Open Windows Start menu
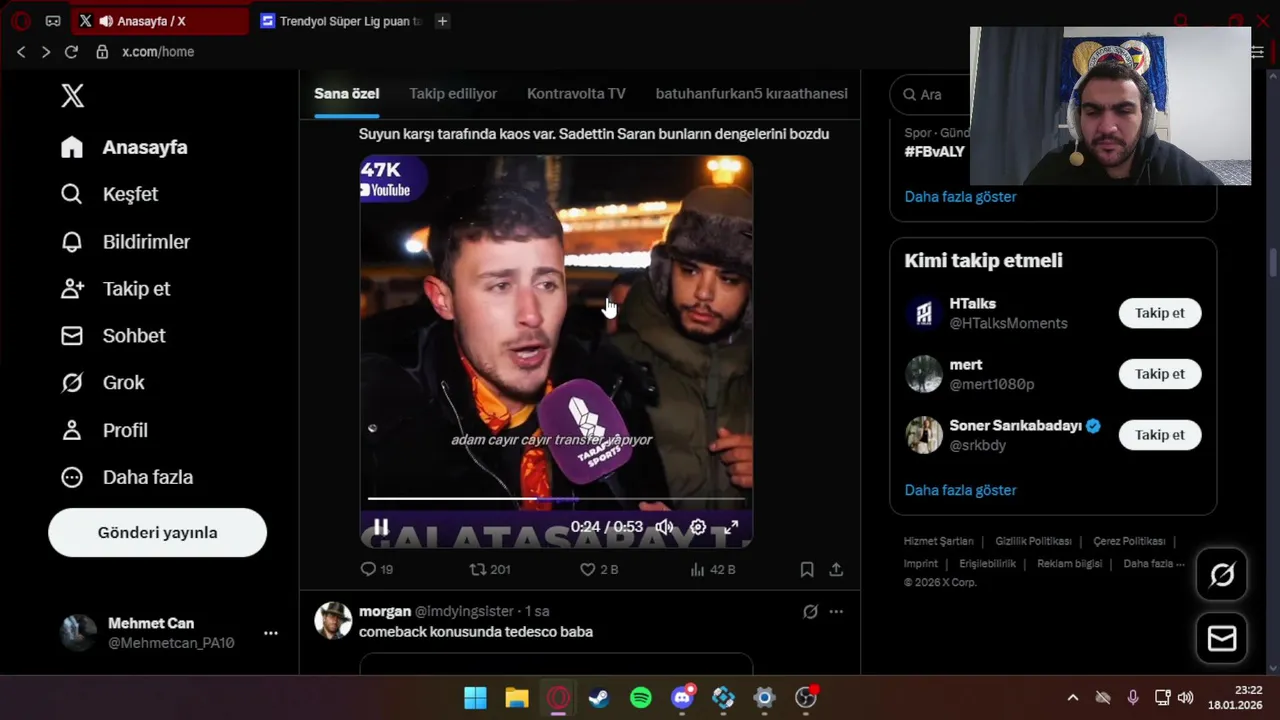This screenshot has height=720, width=1280. tap(475, 698)
